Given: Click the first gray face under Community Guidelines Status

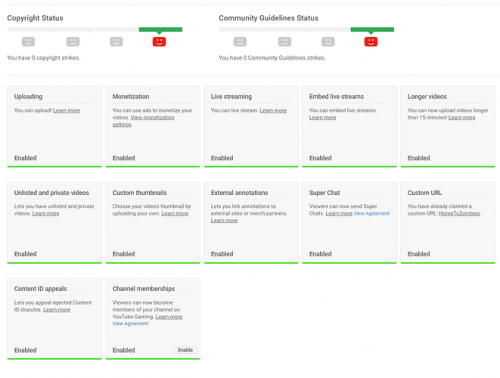Looking at the screenshot, I should click(x=240, y=42).
